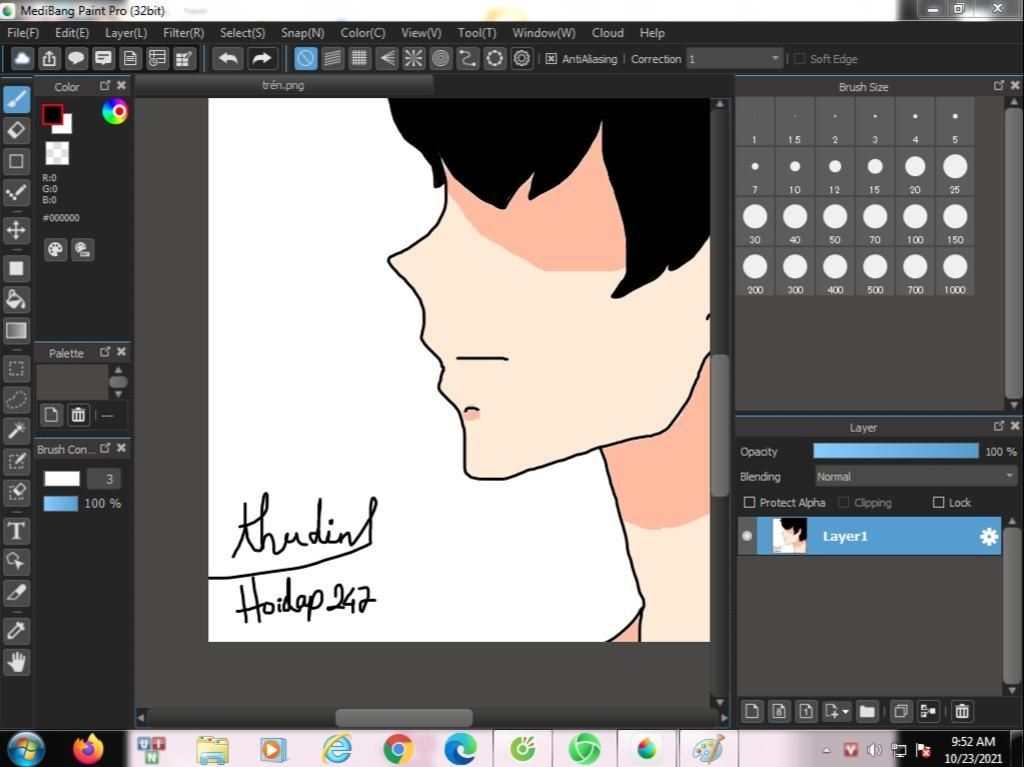This screenshot has height=767, width=1024.
Task: Show hidden system tray icons
Action: coord(826,750)
